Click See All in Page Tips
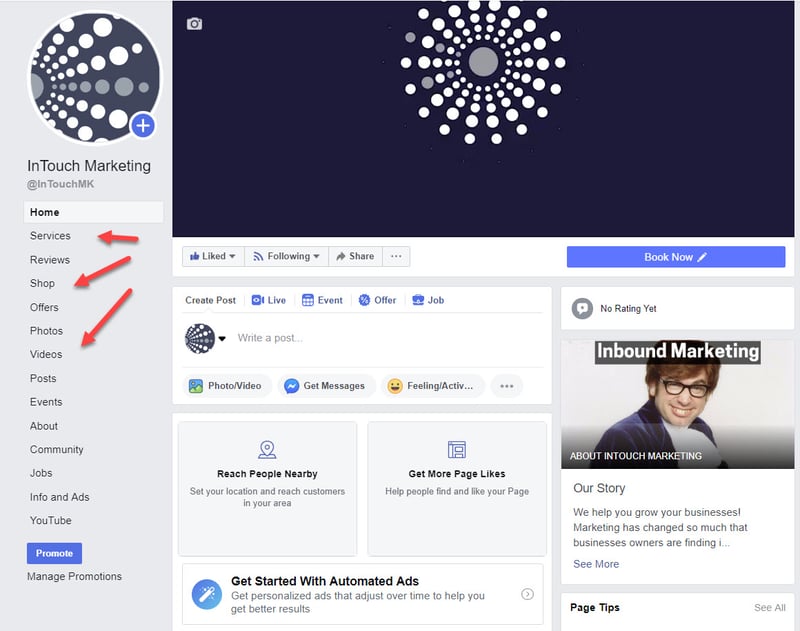The width and height of the screenshot is (800, 631). pyautogui.click(x=769, y=608)
